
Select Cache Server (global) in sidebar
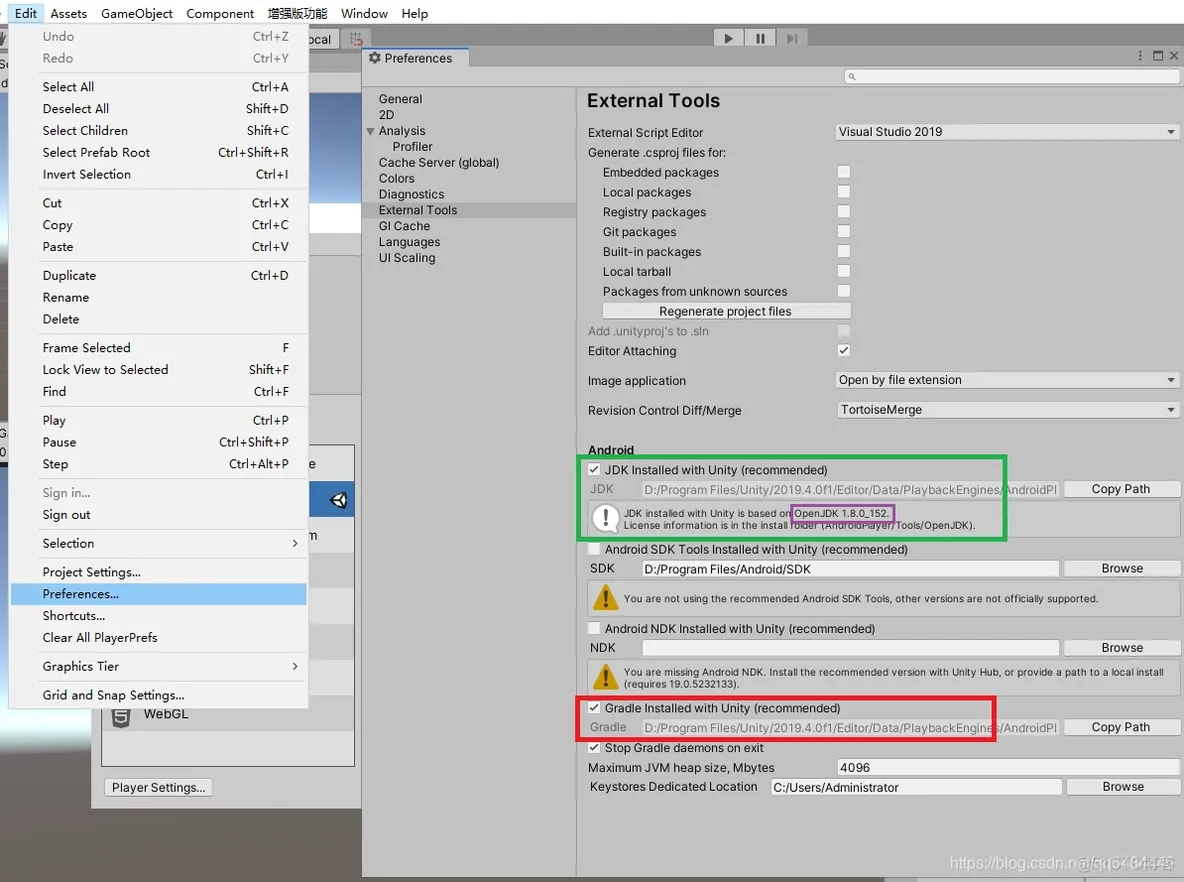click(439, 162)
